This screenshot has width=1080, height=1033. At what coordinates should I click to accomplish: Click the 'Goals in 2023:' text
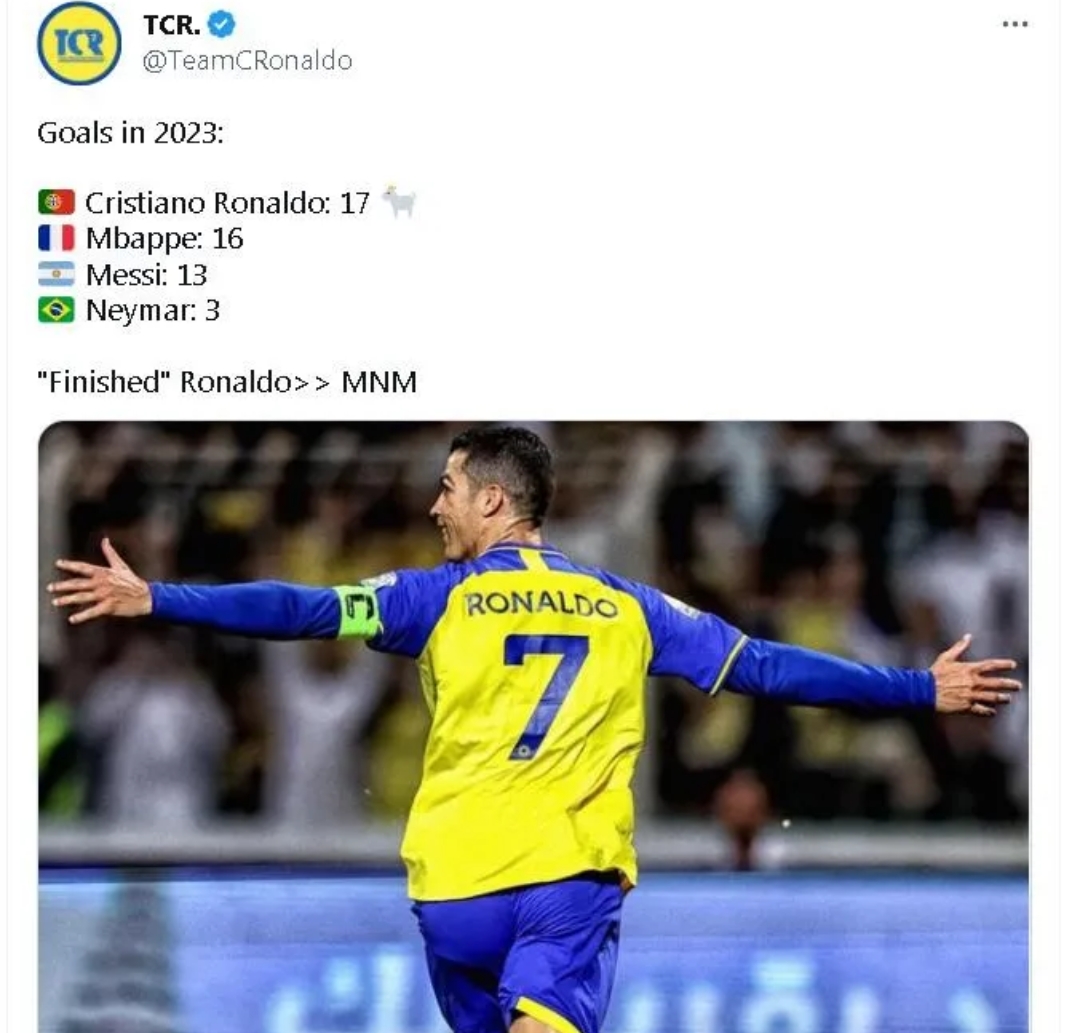point(130,133)
